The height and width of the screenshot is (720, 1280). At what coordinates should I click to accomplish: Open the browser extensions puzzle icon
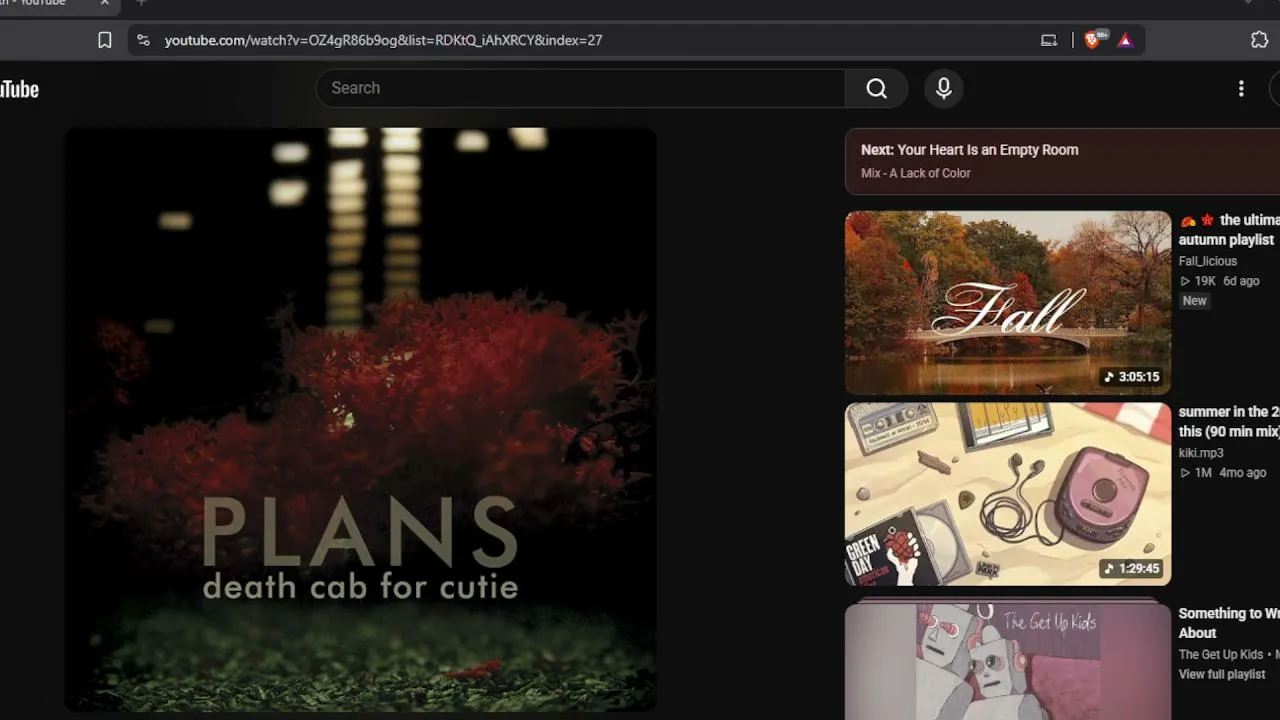(x=1260, y=40)
